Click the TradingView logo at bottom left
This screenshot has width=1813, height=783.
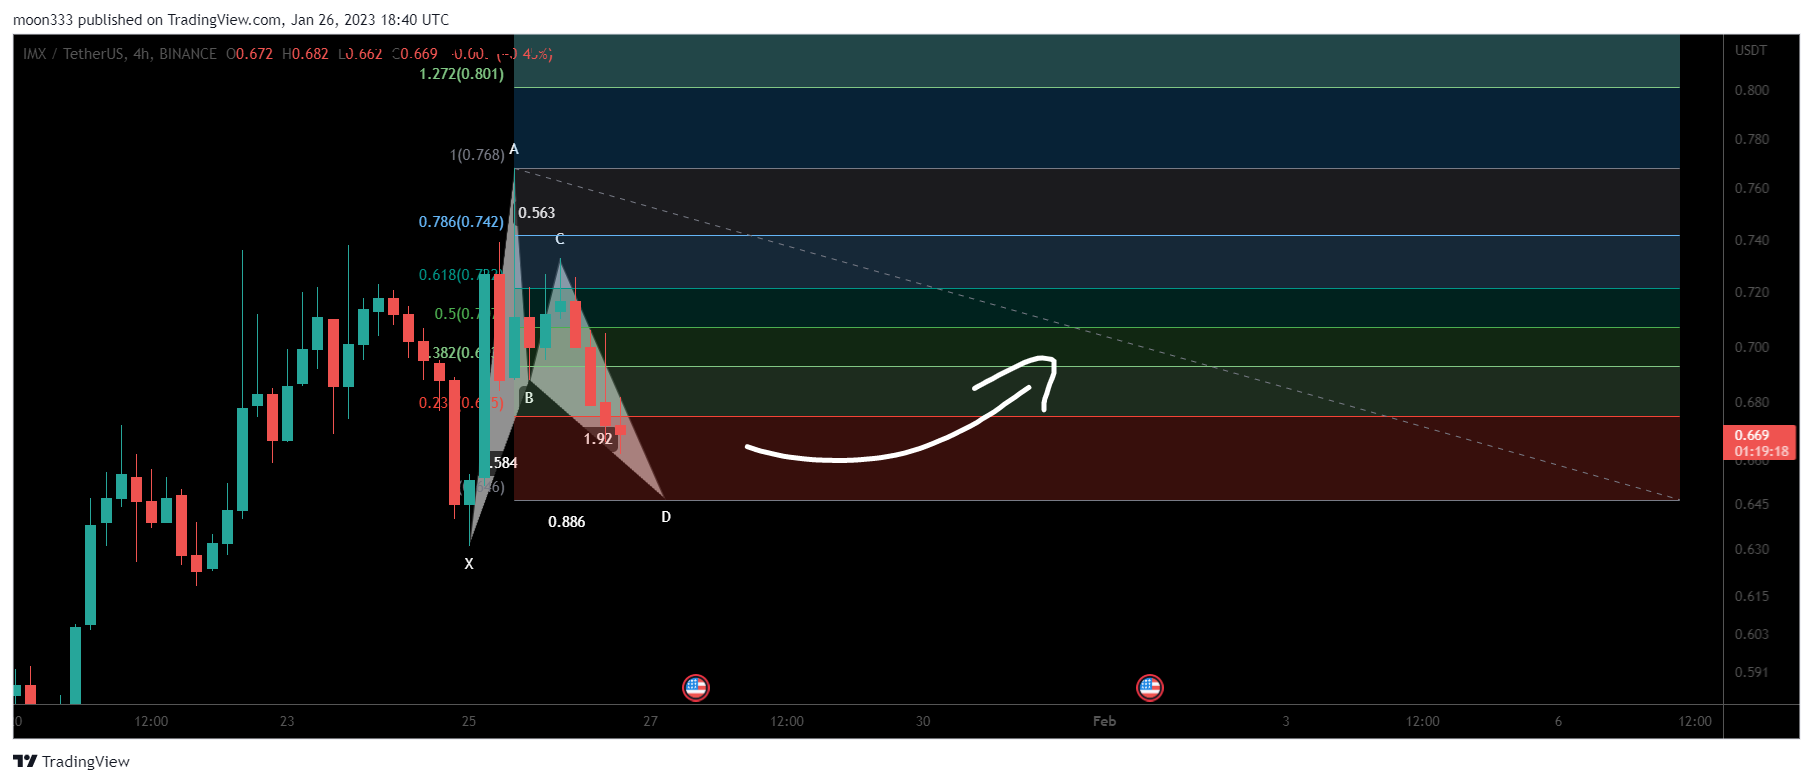[x=72, y=761]
